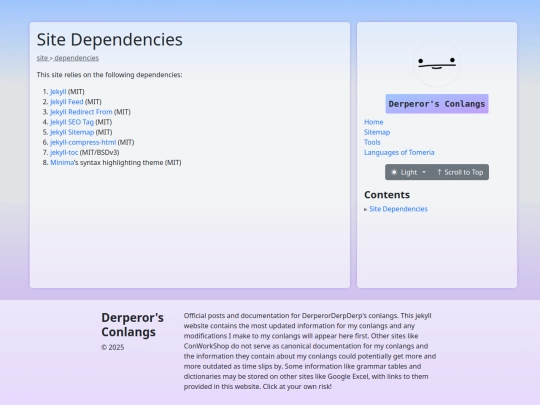Click the up arrow icon in Scroll to Top

click(439, 172)
